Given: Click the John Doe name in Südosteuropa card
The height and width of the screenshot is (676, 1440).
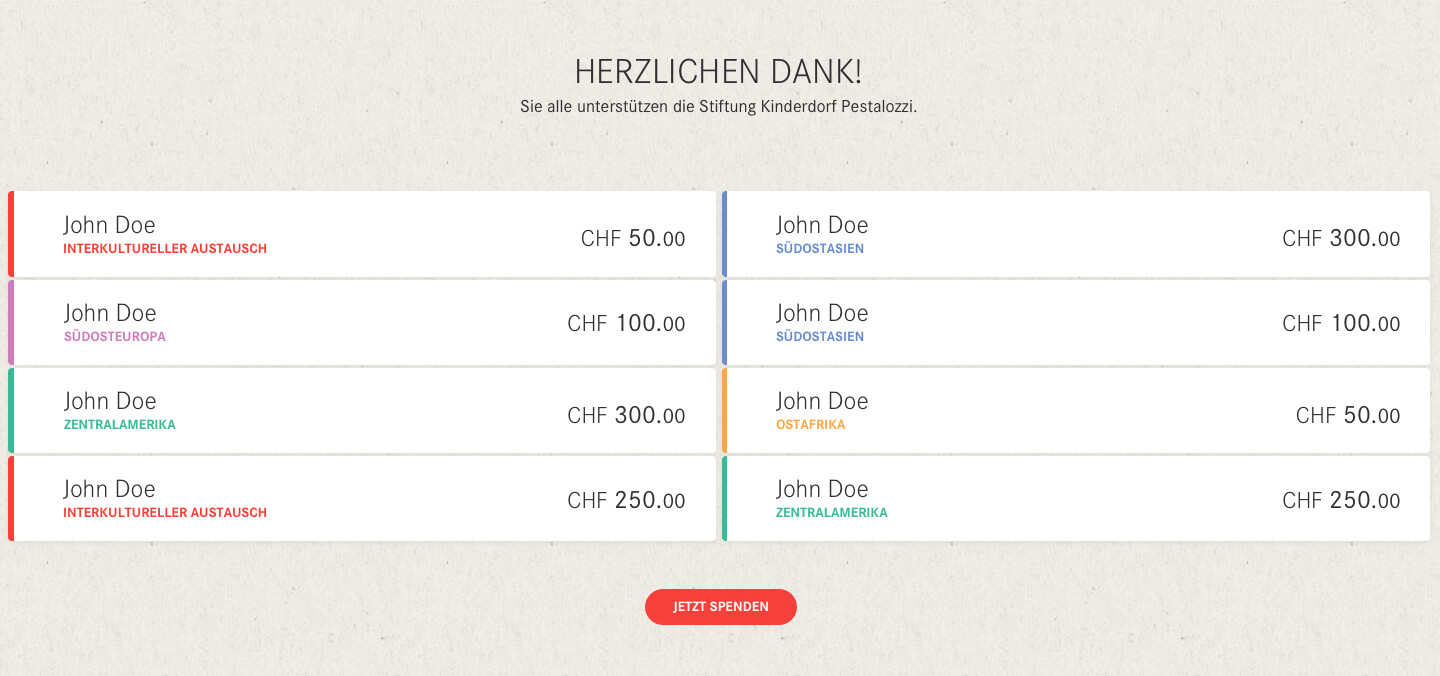Looking at the screenshot, I should 110,313.
